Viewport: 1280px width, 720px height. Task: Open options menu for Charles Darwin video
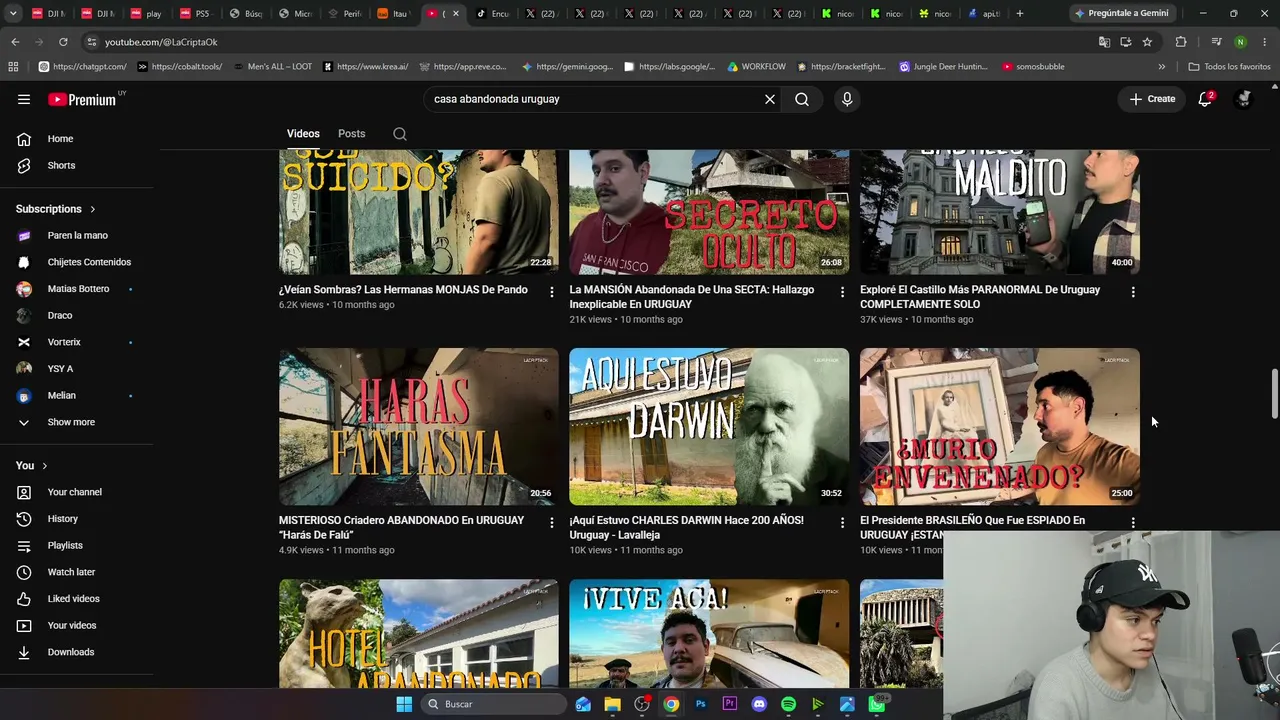pos(842,523)
